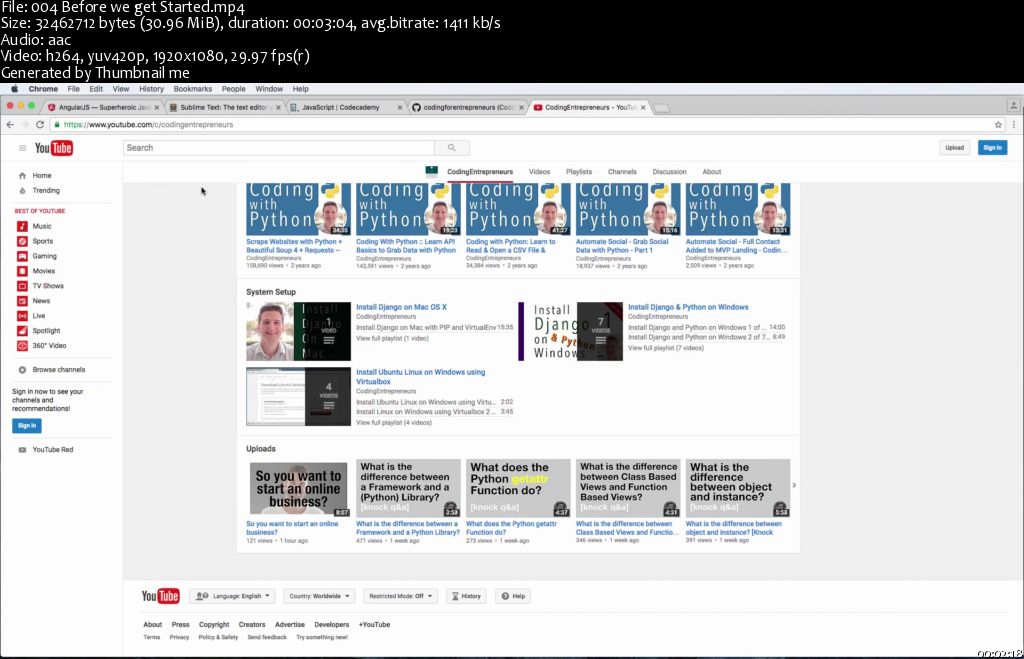Open the Ubuntu Linux Virtualbox playlist thumbnail

pos(298,396)
